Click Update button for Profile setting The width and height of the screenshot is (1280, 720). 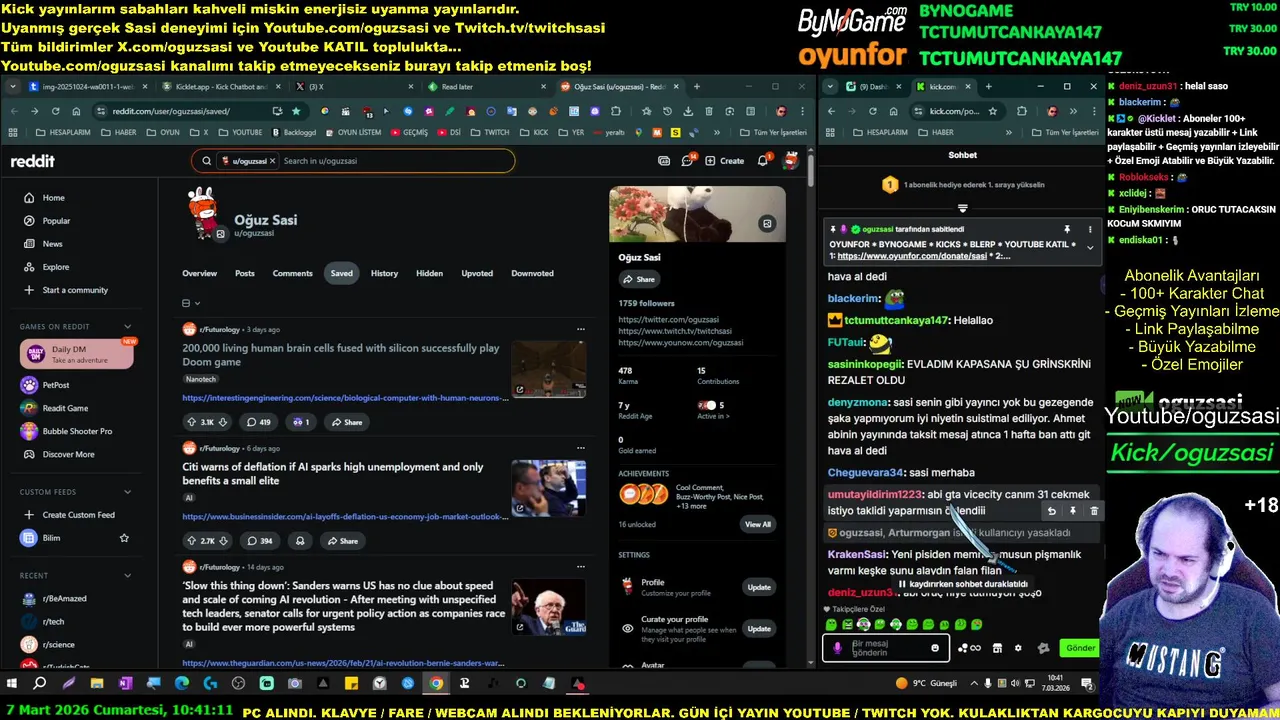(x=759, y=587)
